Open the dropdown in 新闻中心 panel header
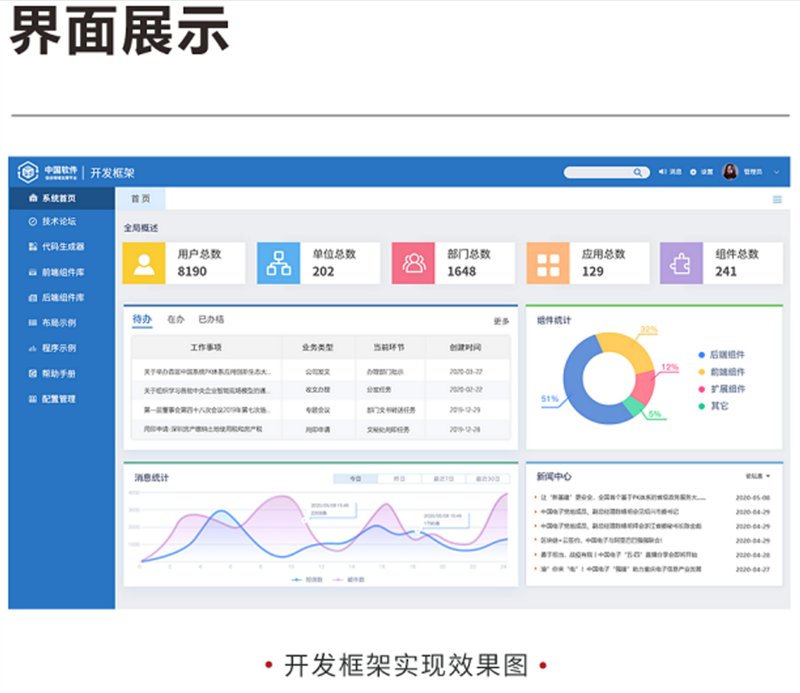This screenshot has width=800, height=693. [x=758, y=476]
